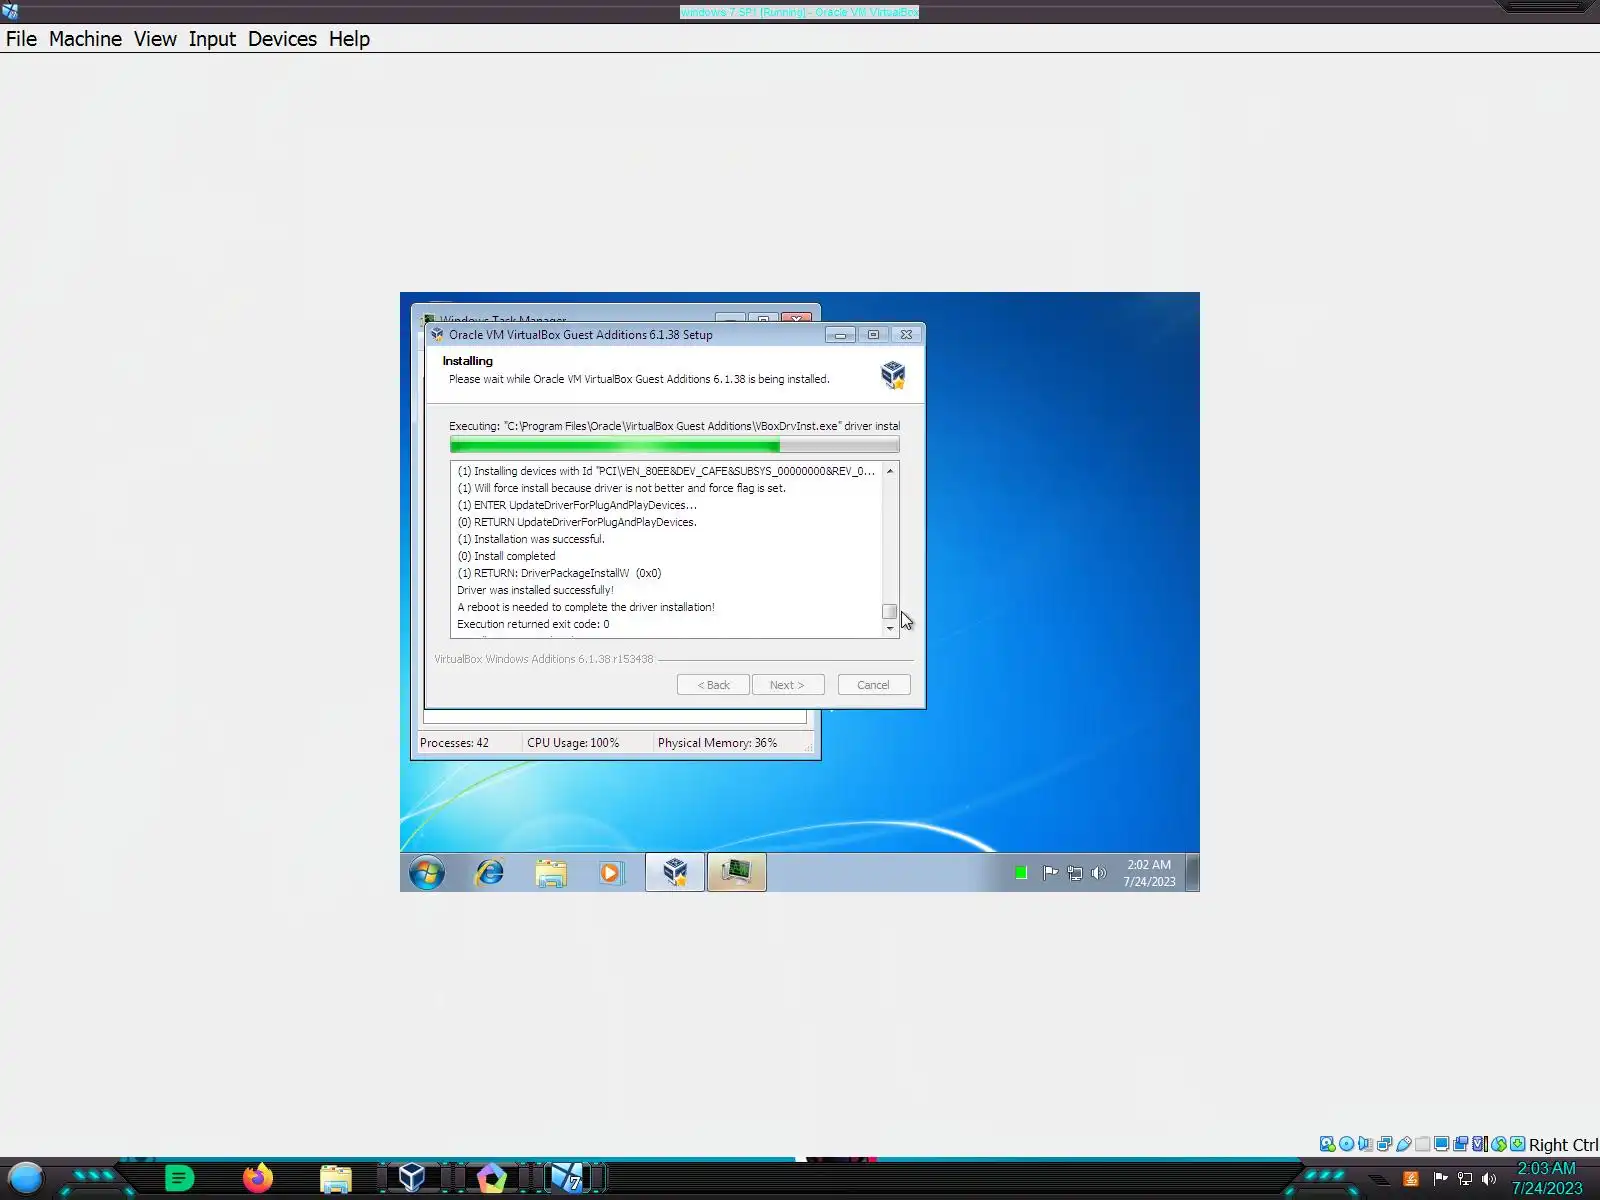Click the install log scrollbar thumb
This screenshot has width=1600, height=1200.
889,611
